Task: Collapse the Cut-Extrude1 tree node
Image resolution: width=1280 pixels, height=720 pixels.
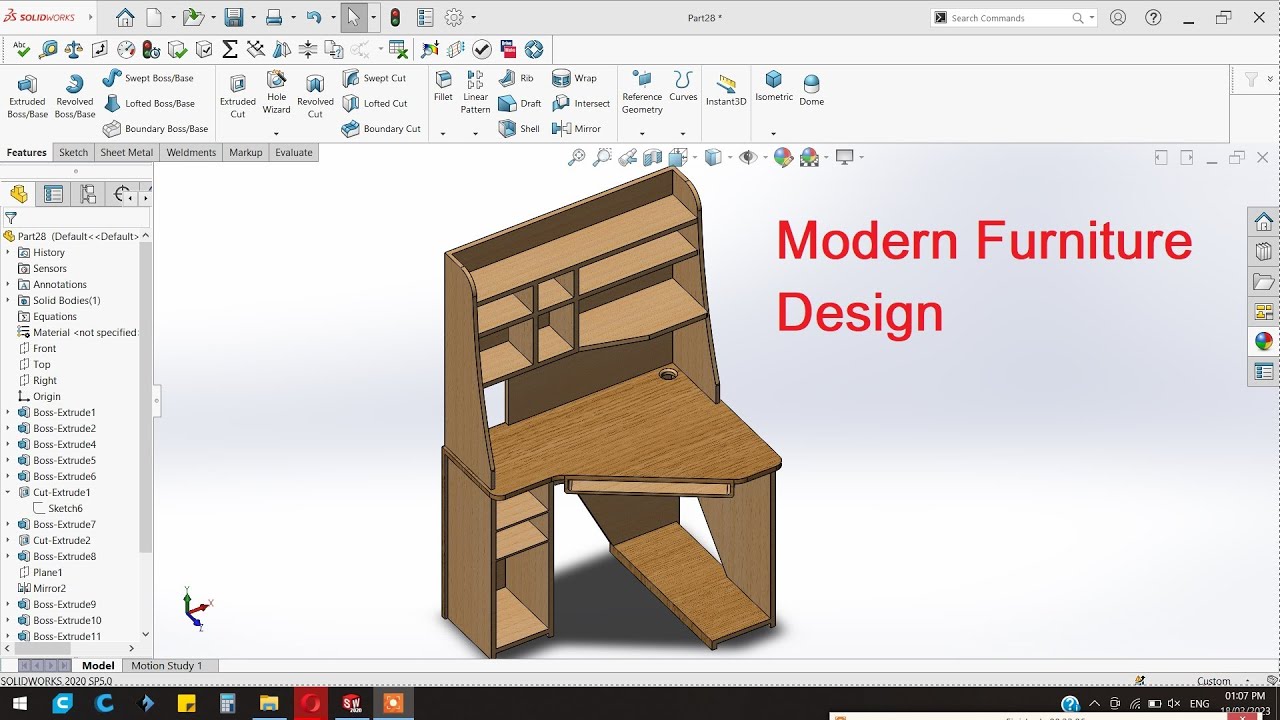Action: pyautogui.click(x=8, y=492)
